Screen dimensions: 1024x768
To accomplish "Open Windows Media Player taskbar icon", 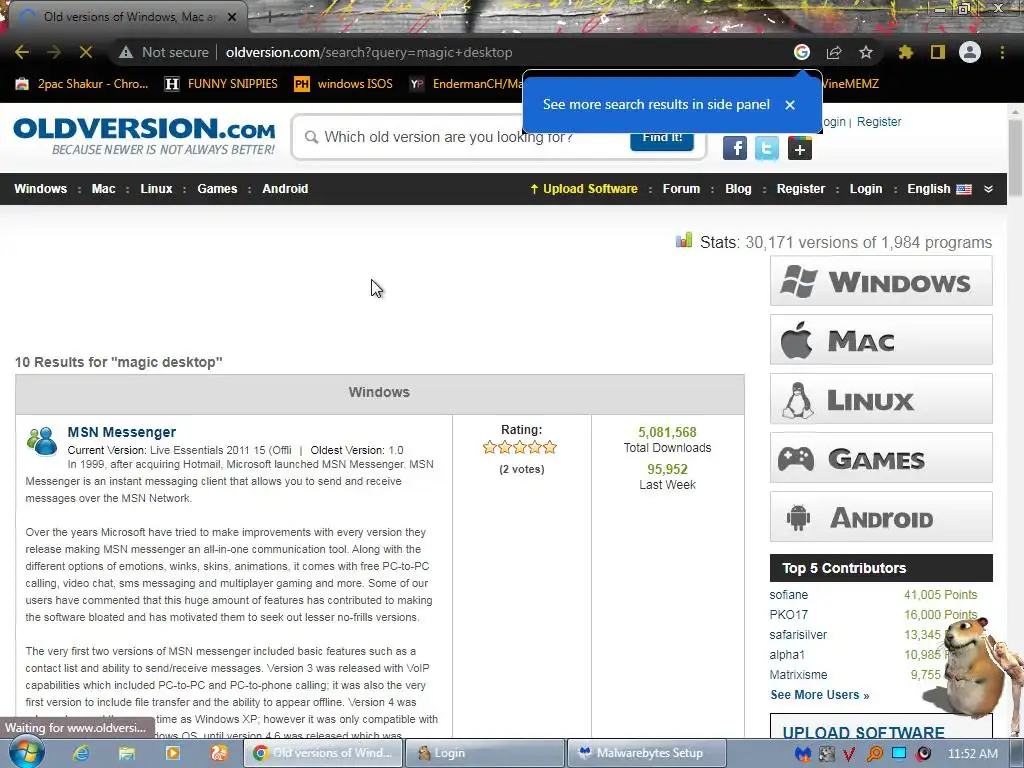I will 173,753.
